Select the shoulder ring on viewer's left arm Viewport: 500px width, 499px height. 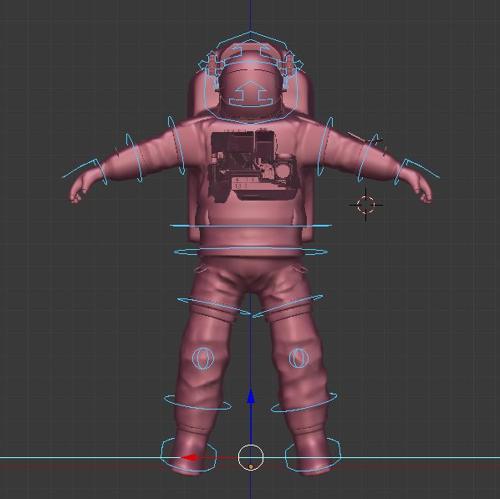click(x=176, y=146)
